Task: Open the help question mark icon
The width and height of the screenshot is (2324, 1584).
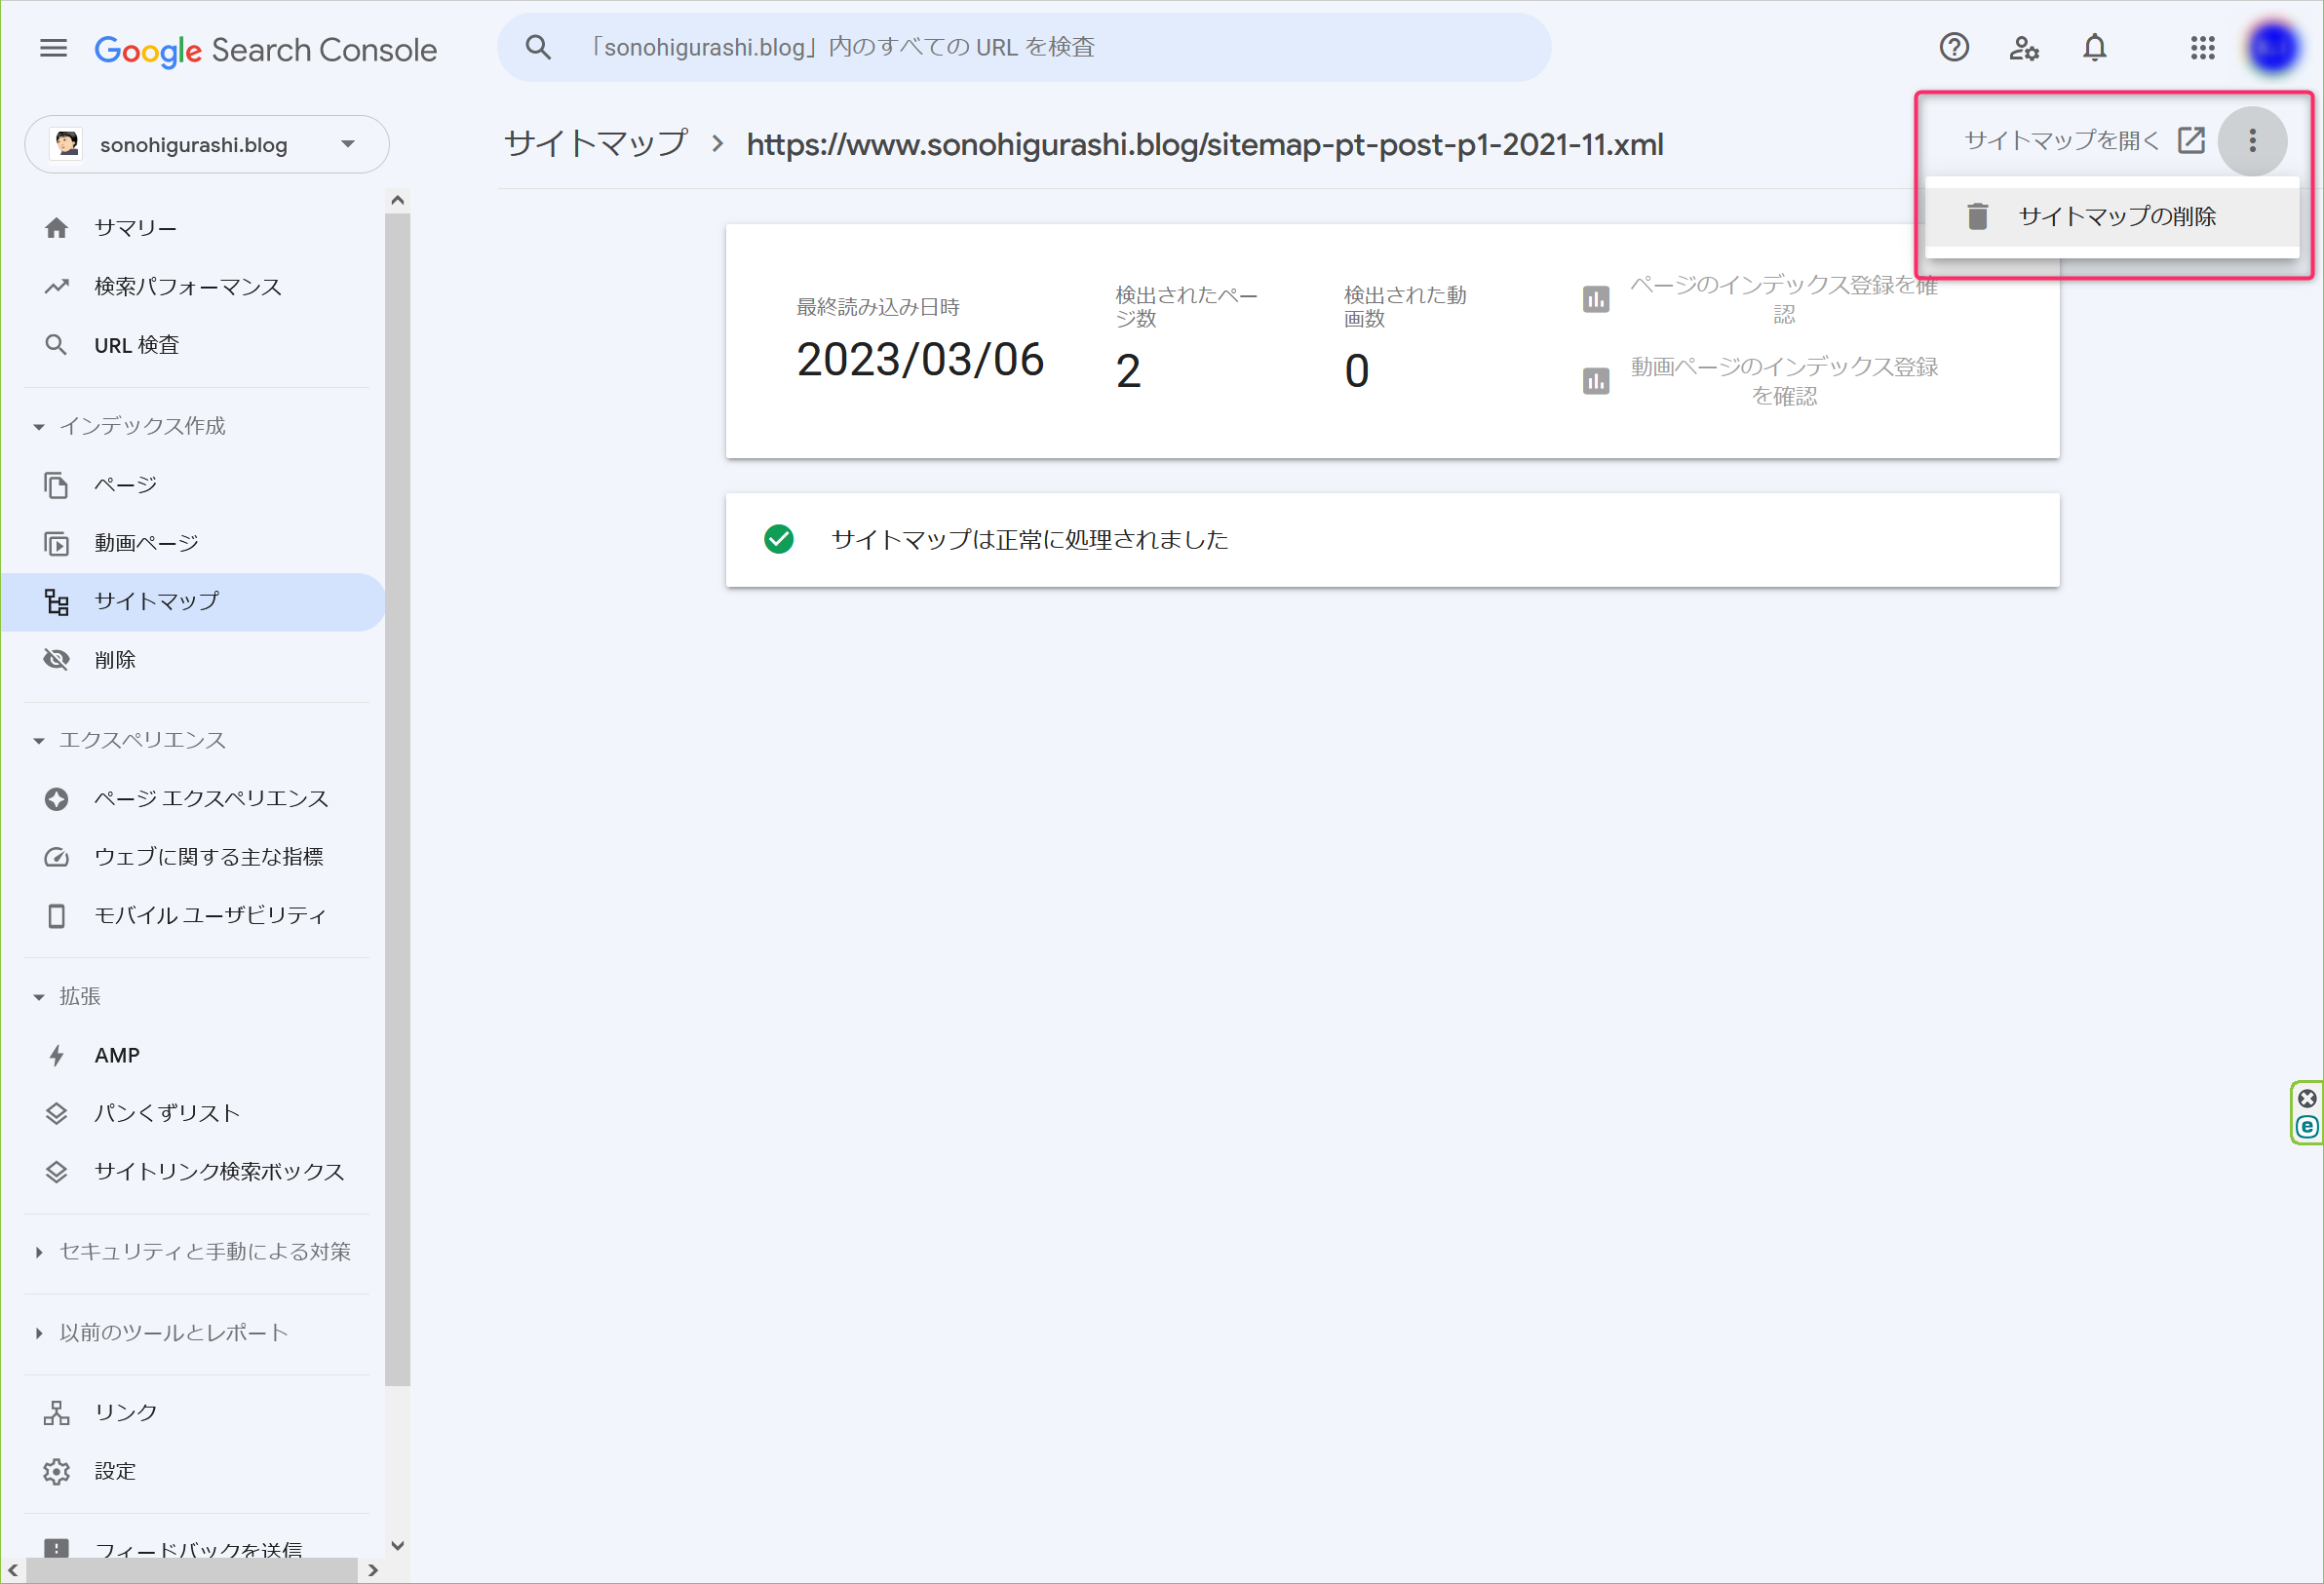Action: point(1953,47)
